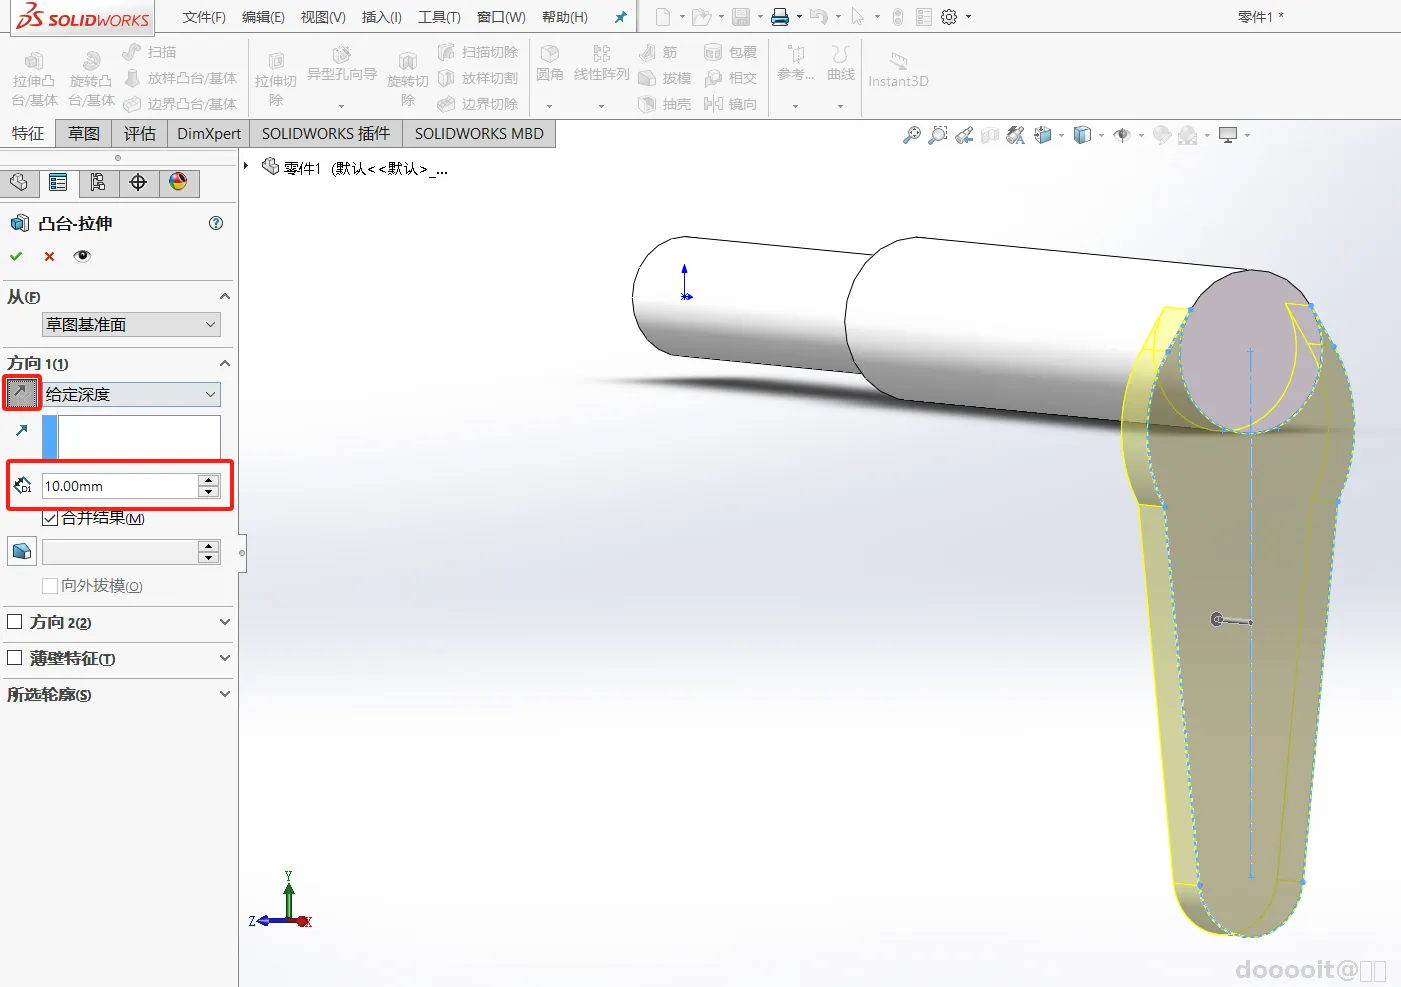Select the Draft (拔模) tool in ribbon
Image resolution: width=1401 pixels, height=987 pixels.
coord(665,78)
